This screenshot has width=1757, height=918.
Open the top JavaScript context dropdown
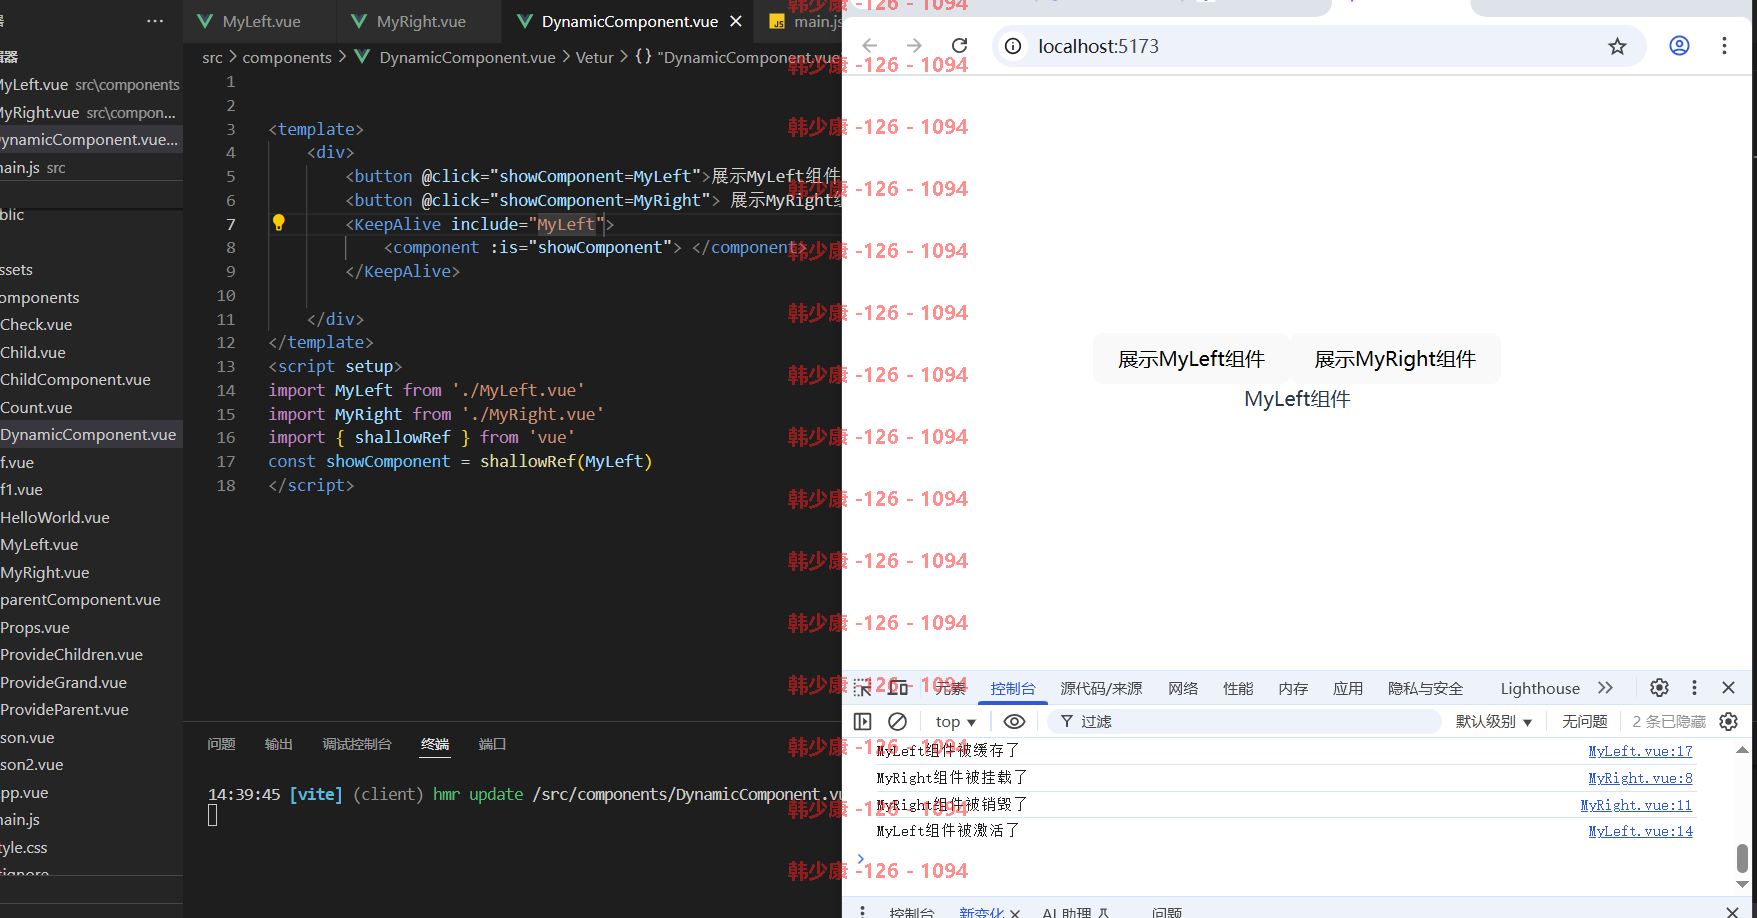click(x=955, y=721)
